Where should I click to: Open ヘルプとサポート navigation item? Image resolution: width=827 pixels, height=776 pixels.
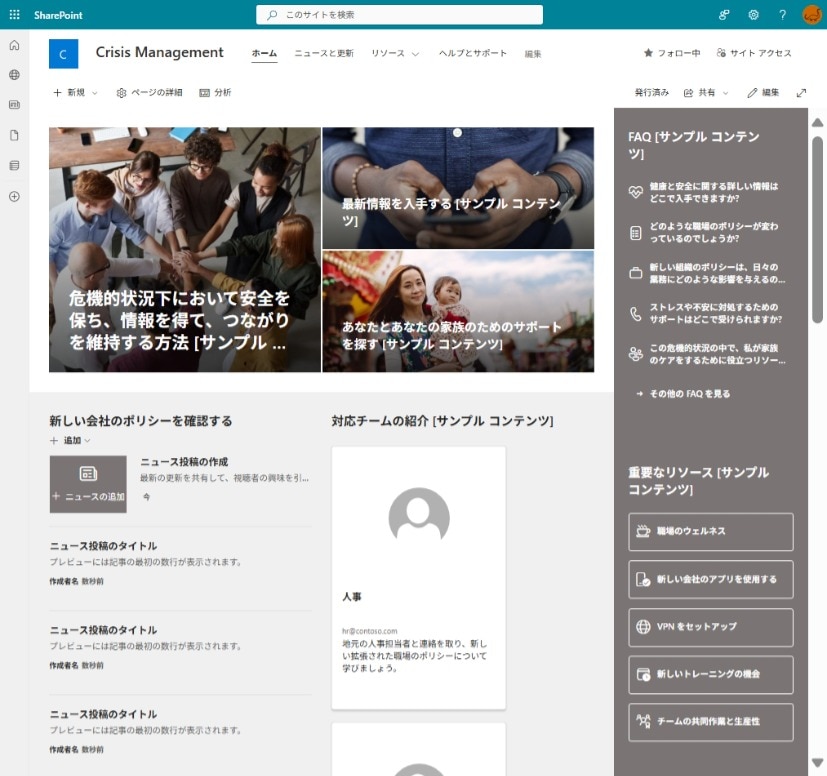click(473, 53)
